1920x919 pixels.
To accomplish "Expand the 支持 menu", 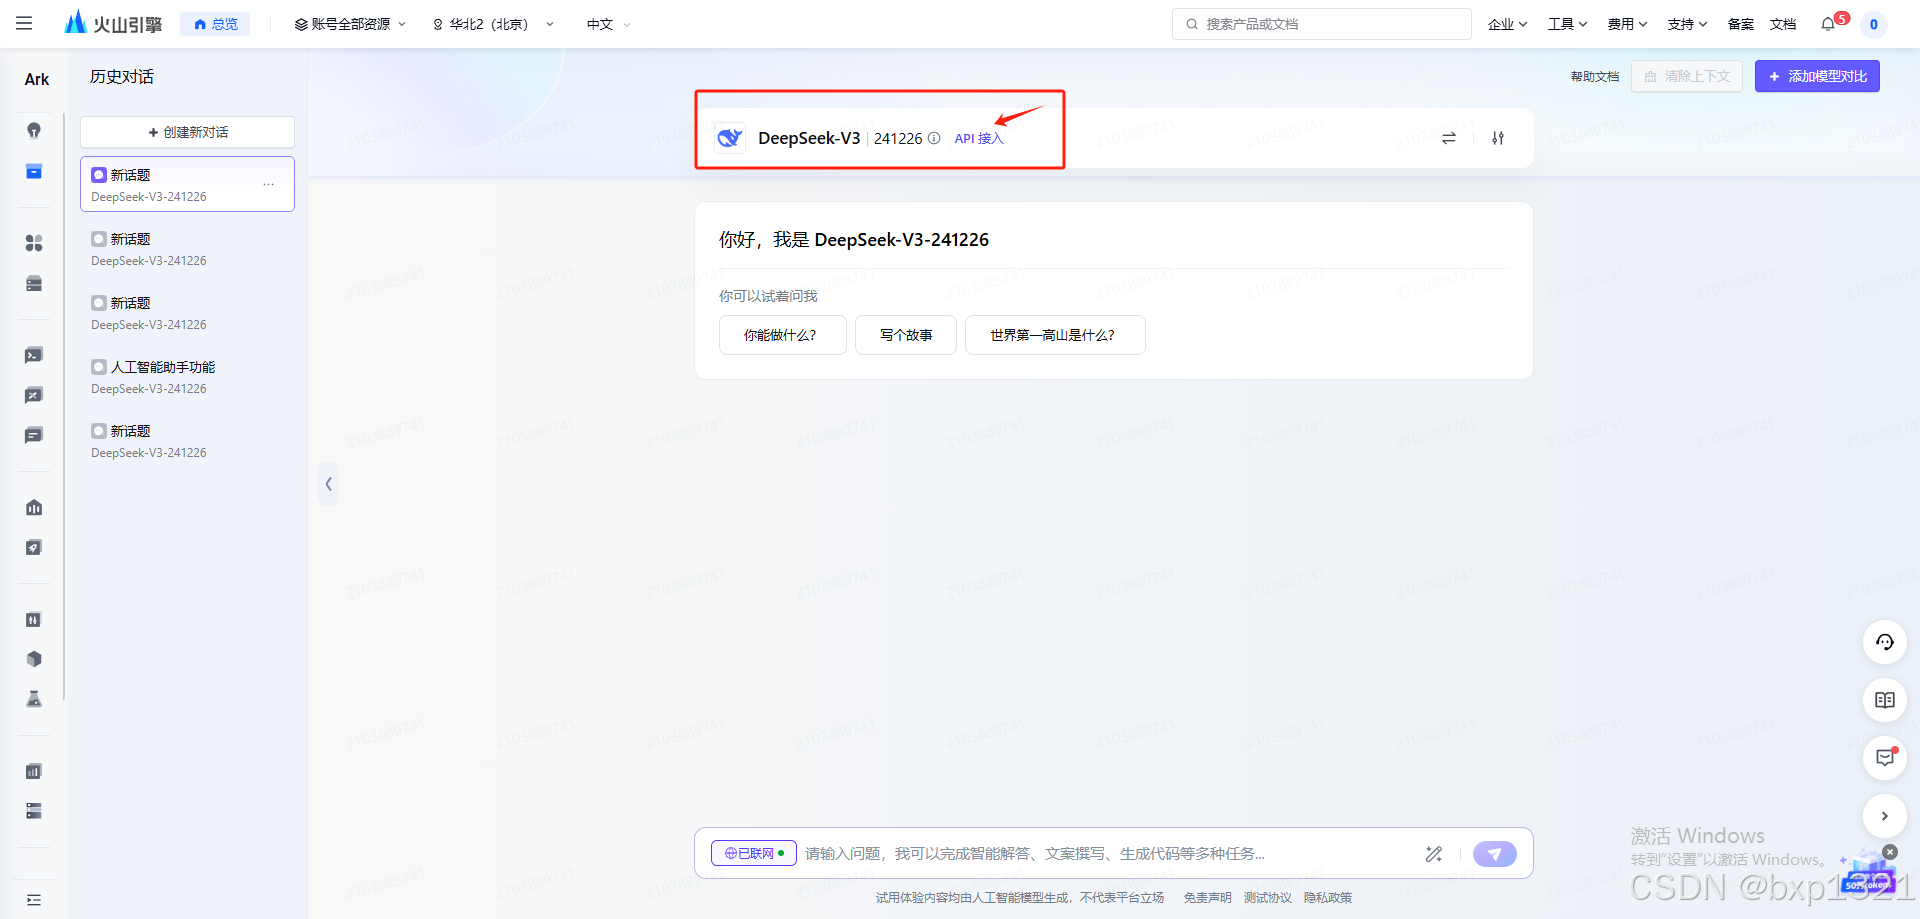I will tap(1687, 24).
